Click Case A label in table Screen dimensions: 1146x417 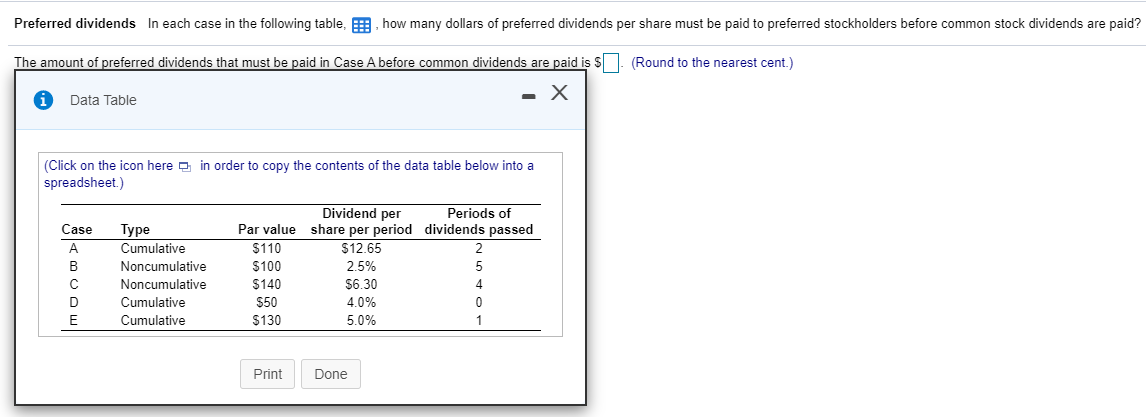[x=74, y=248]
